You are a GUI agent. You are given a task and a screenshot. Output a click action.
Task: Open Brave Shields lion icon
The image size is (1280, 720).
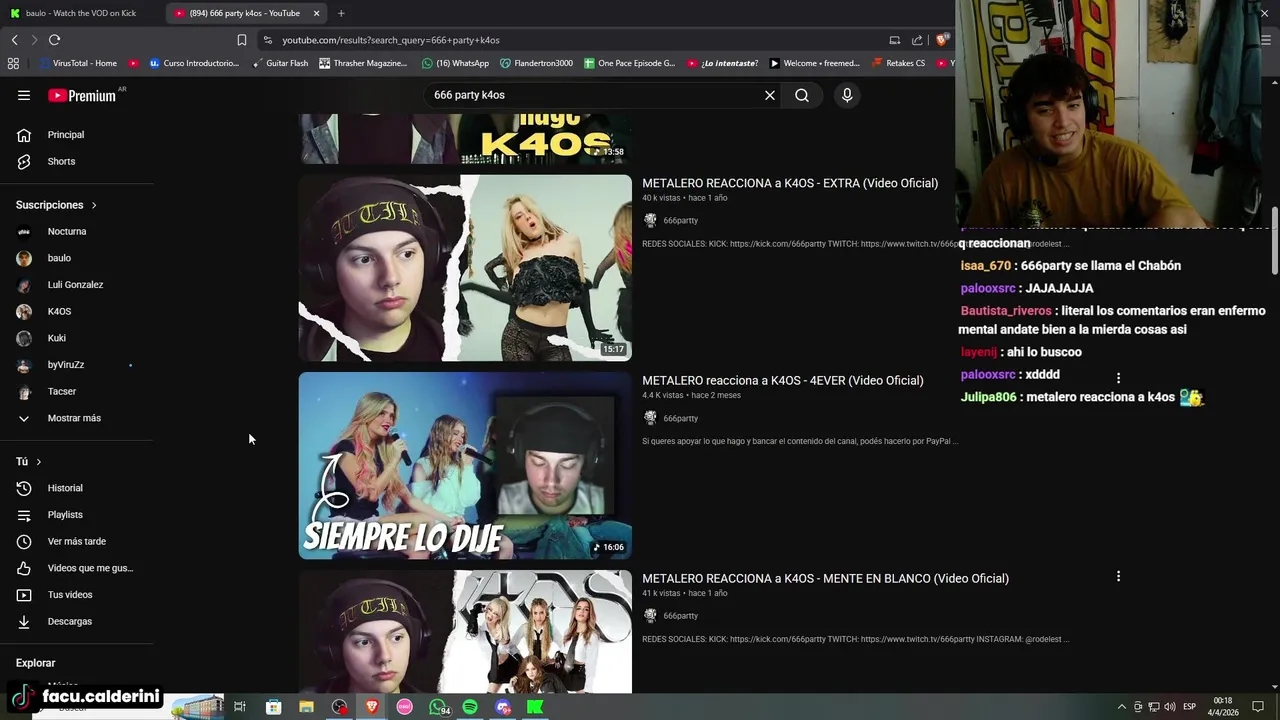click(x=941, y=40)
